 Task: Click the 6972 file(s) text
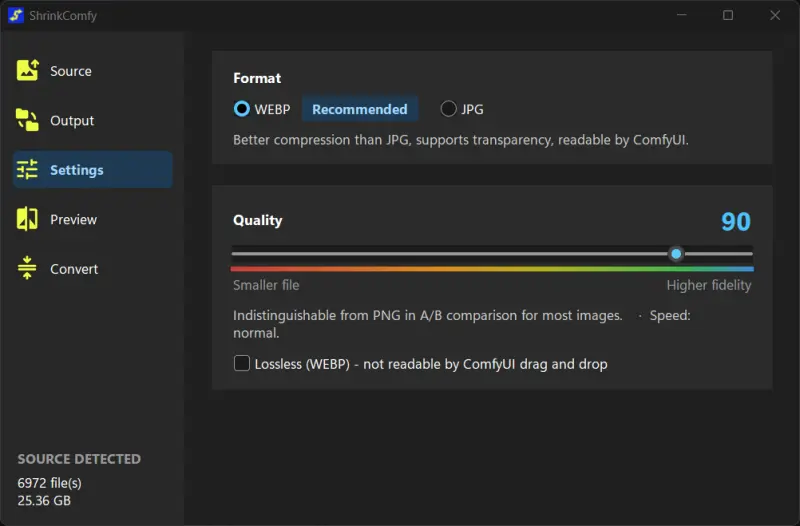pos(49,483)
